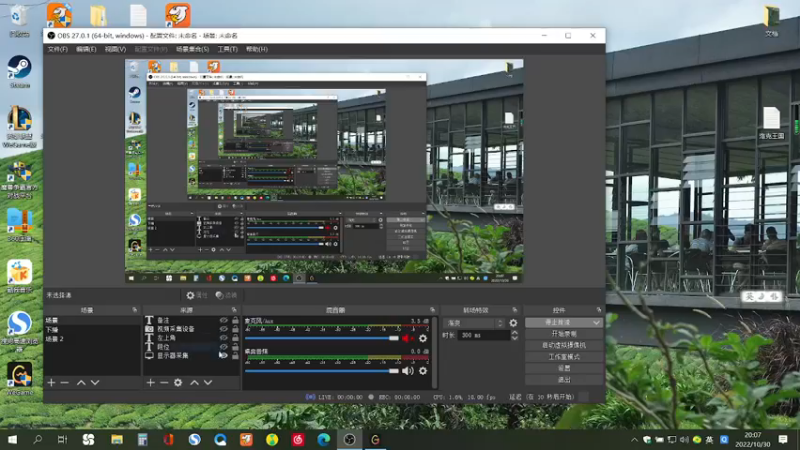Image resolution: width=800 pixels, height=450 pixels.
Task: Move the selected source up
Action: (x=194, y=382)
